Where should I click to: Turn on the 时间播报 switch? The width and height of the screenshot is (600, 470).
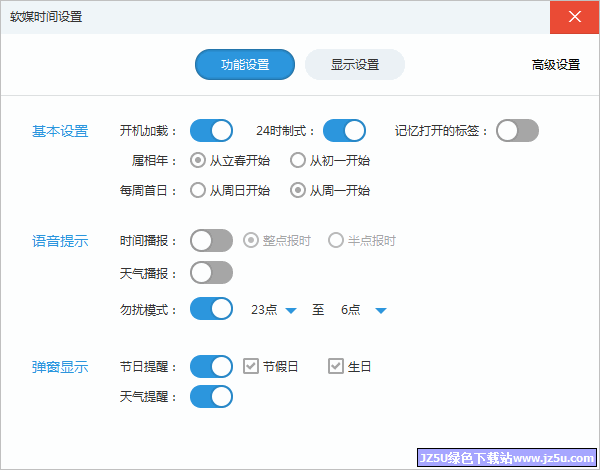pyautogui.click(x=211, y=241)
